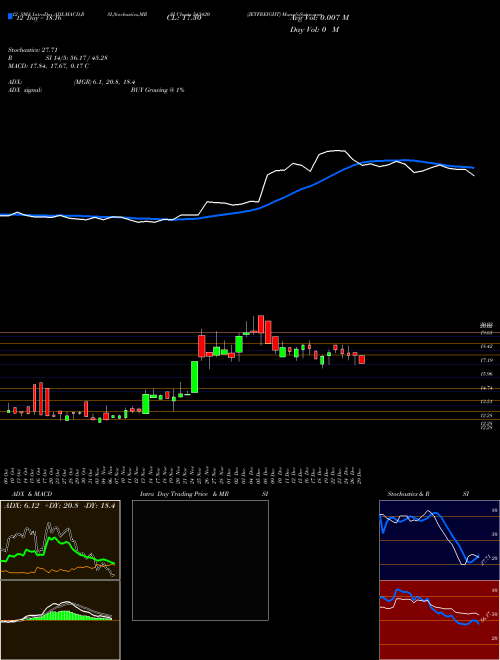Click the MACD histogram chart panel
This screenshot has width=500, height=660.
[x=60, y=620]
